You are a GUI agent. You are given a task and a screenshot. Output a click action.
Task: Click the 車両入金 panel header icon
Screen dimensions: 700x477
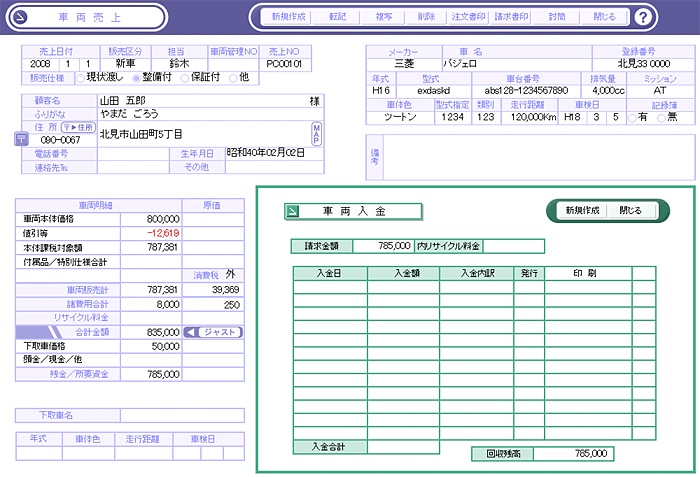point(292,211)
